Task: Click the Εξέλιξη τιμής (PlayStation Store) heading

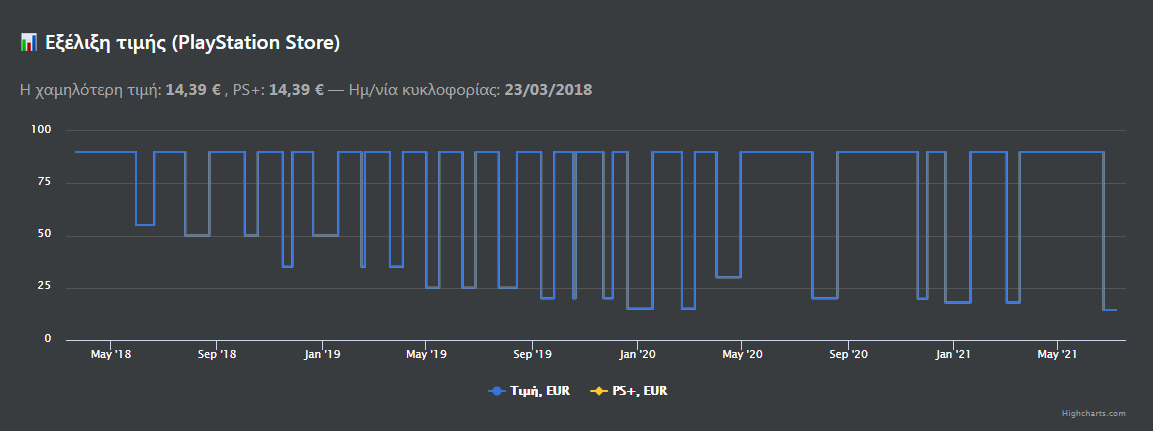Action: click(193, 43)
